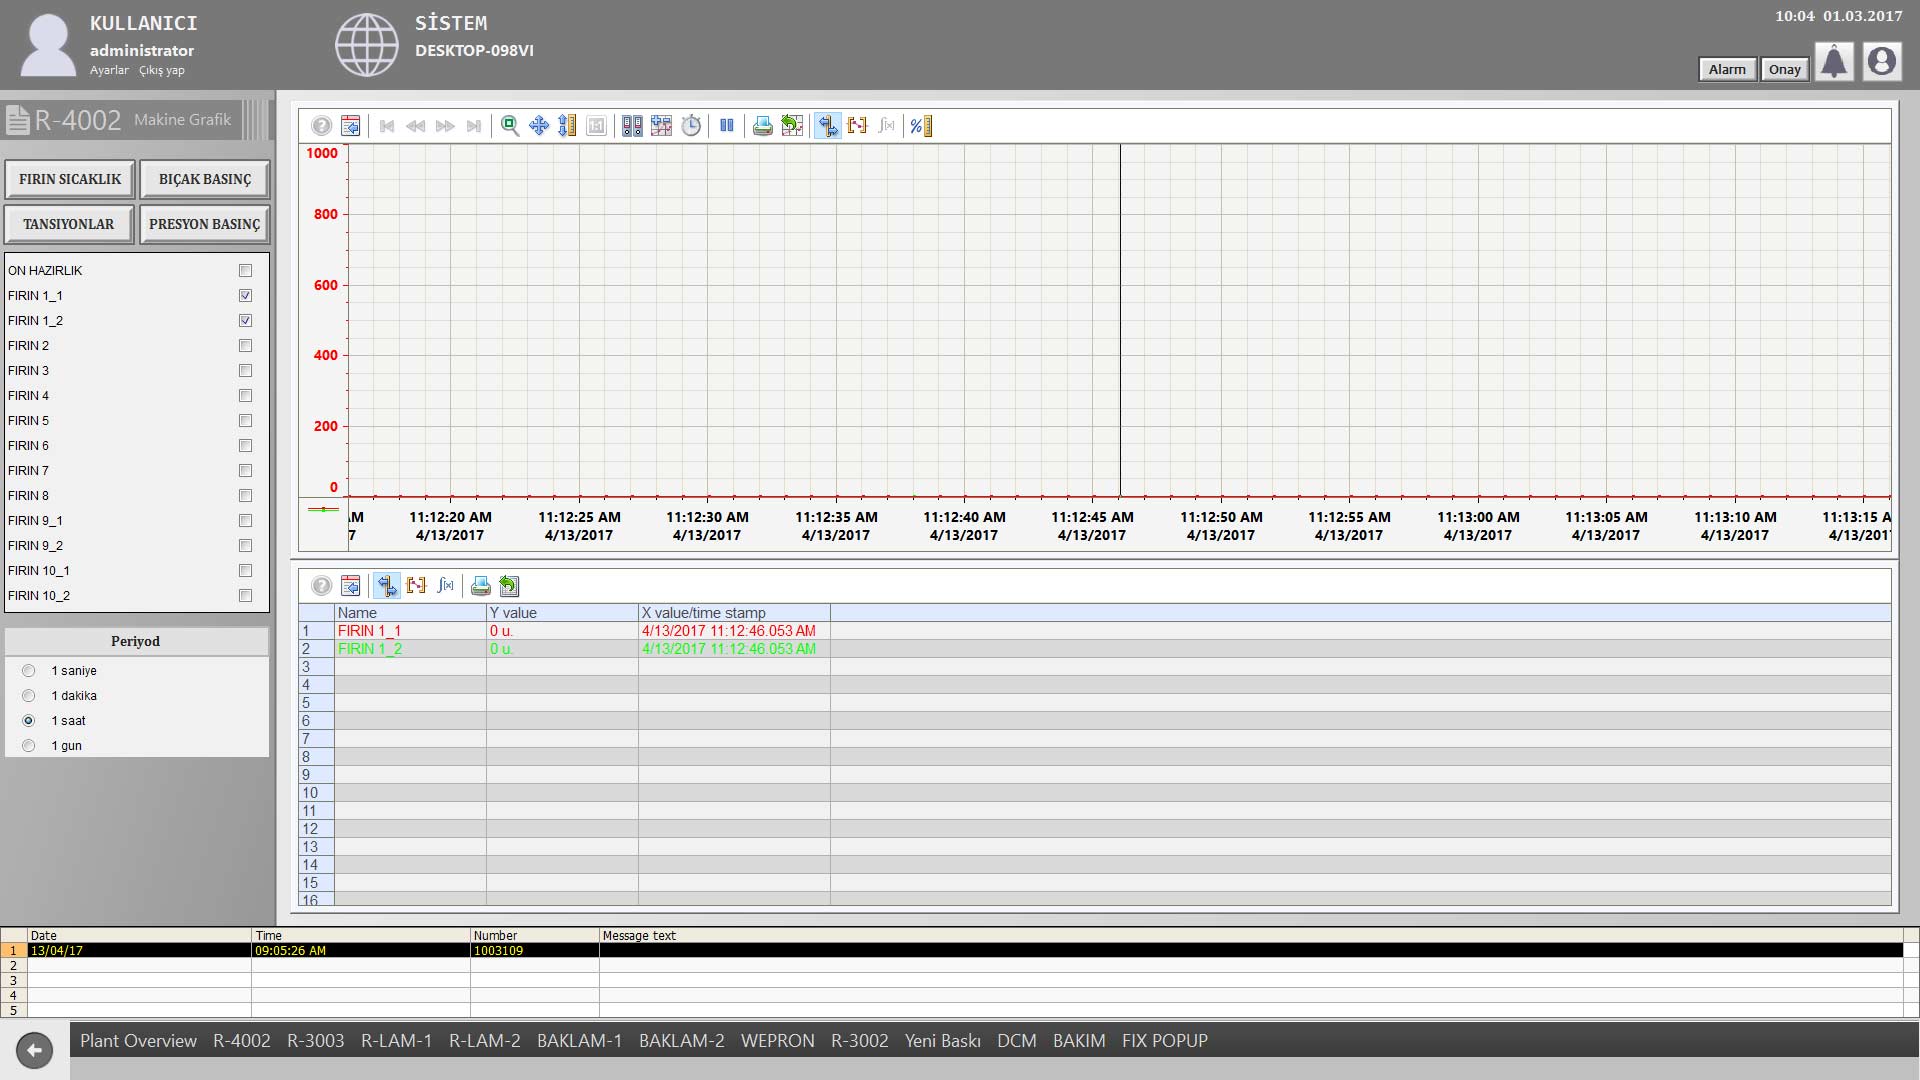Uncheck the FIRIN 1_1 checkbox
The height and width of the screenshot is (1080, 1920).
click(245, 296)
